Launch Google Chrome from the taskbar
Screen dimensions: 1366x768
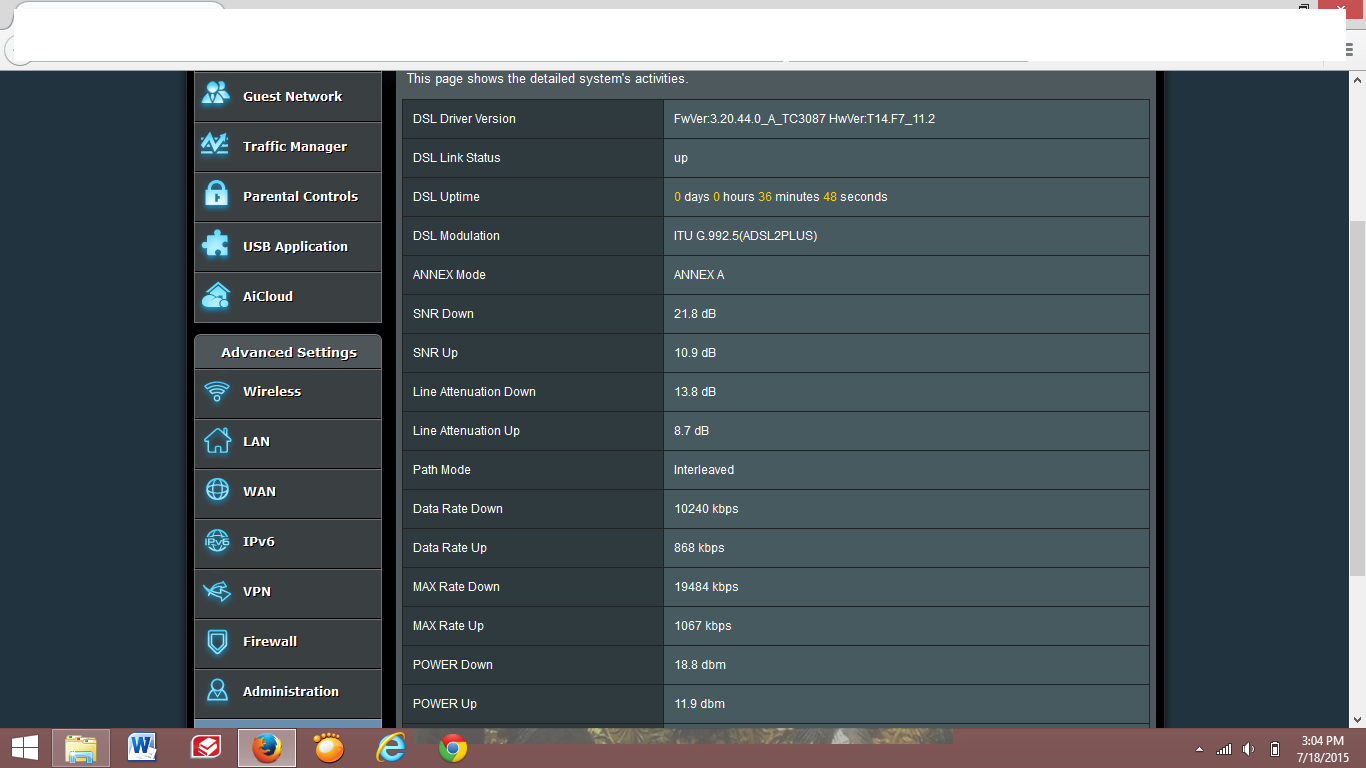[x=453, y=748]
